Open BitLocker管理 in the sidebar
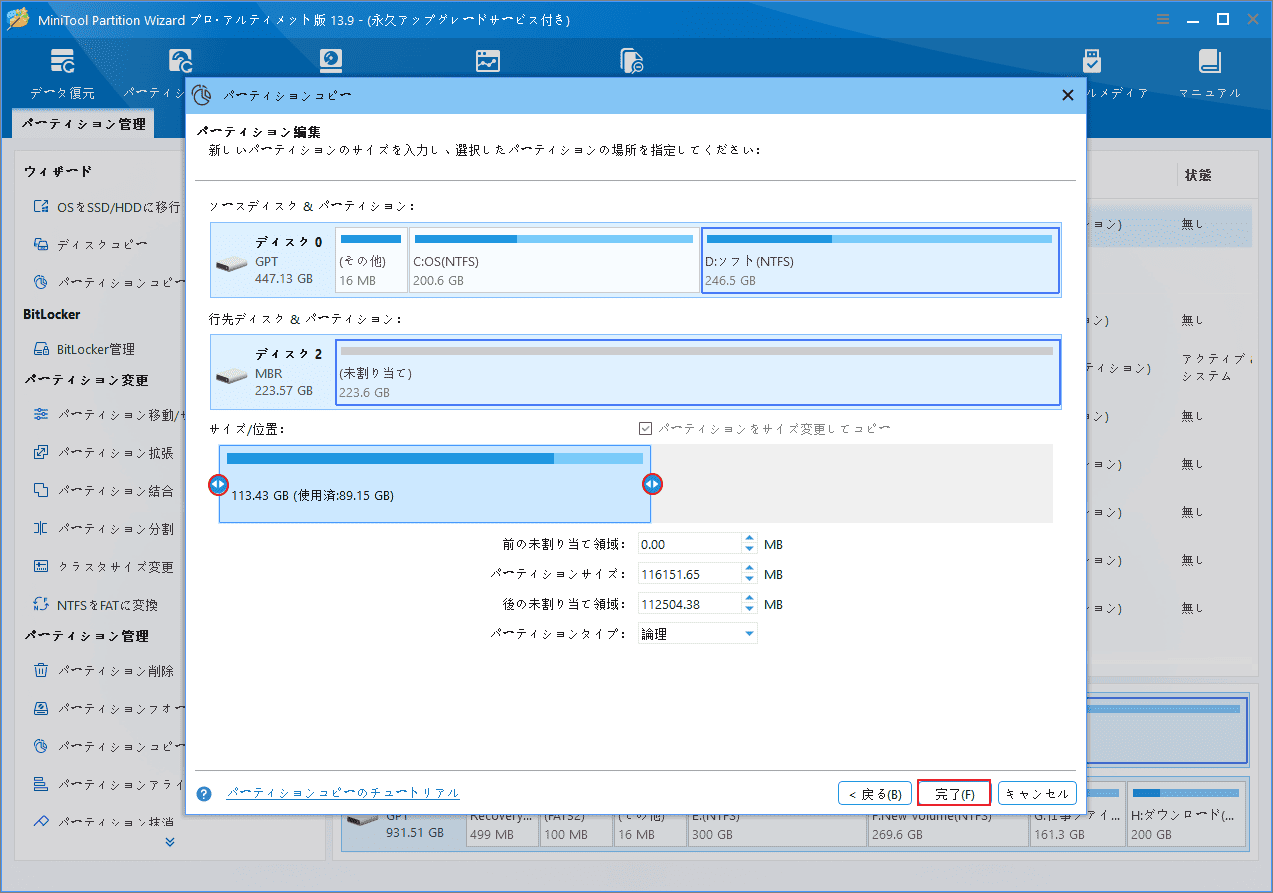Image resolution: width=1273 pixels, height=893 pixels. click(84, 349)
